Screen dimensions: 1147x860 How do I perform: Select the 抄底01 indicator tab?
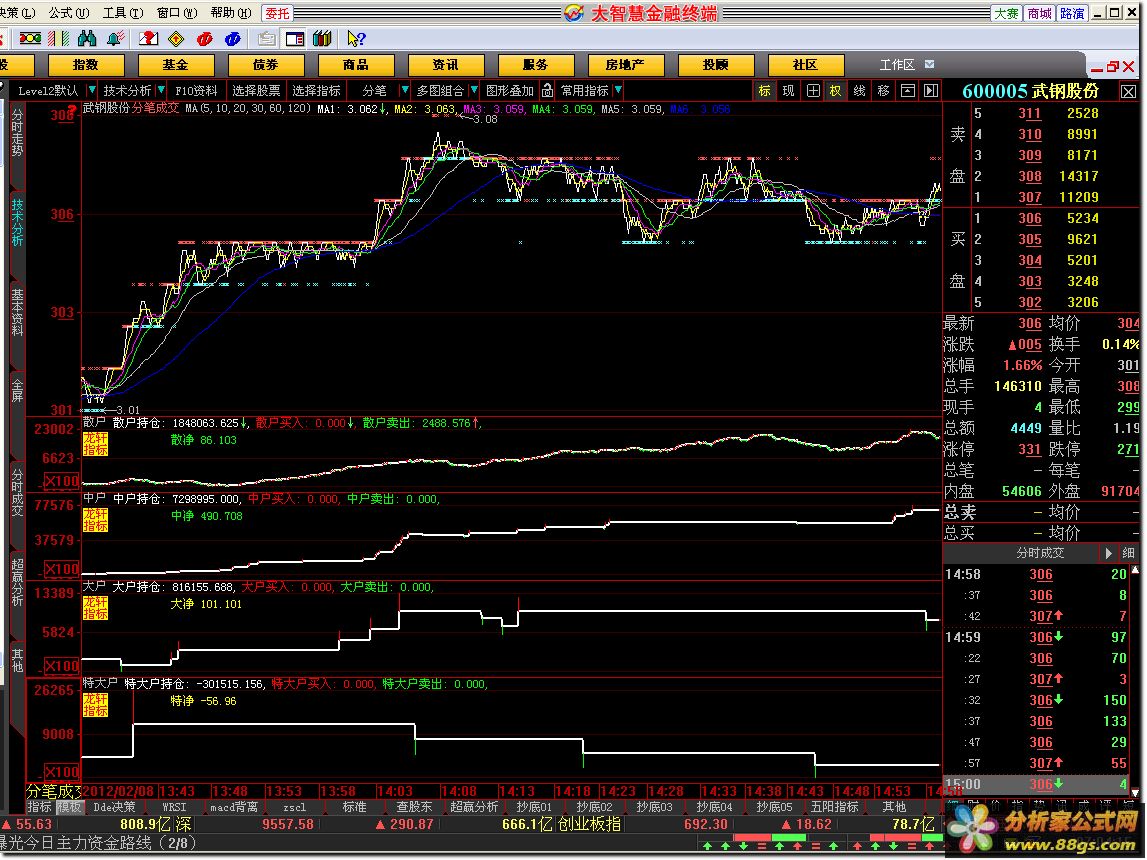click(534, 807)
